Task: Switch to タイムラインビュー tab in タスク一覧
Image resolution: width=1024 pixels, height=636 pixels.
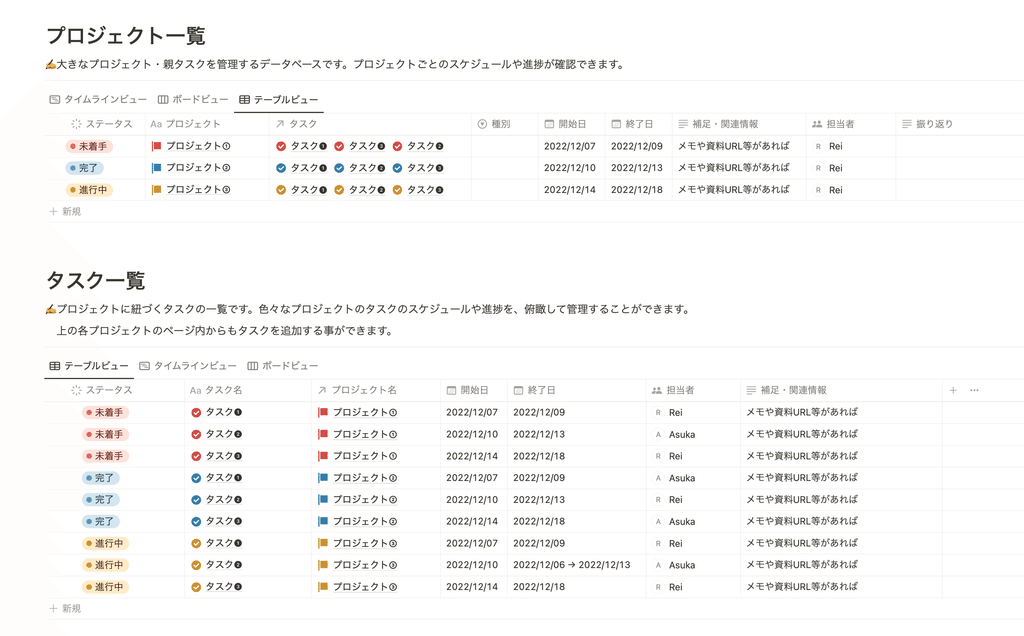Action: pyautogui.click(x=187, y=366)
